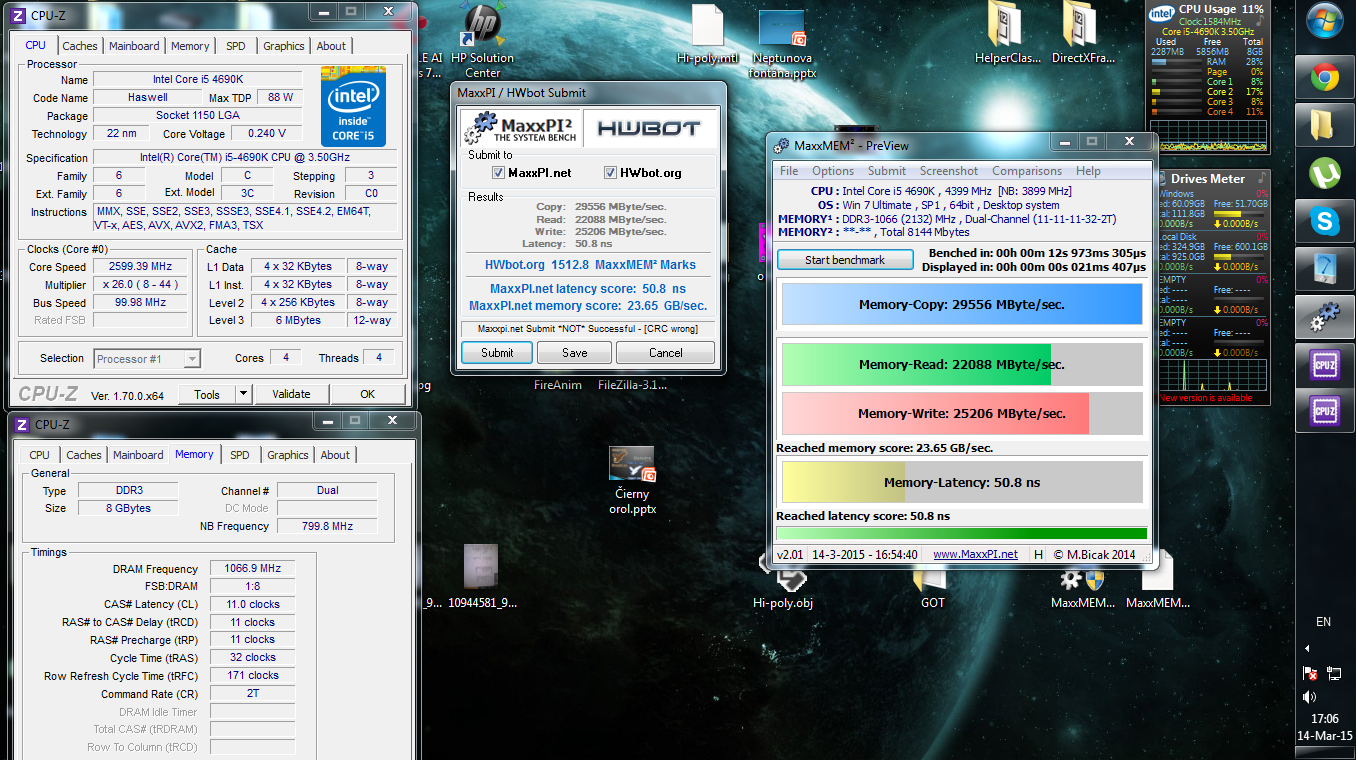Open Skype from the taskbar
The height and width of the screenshot is (761, 1358).
point(1325,221)
